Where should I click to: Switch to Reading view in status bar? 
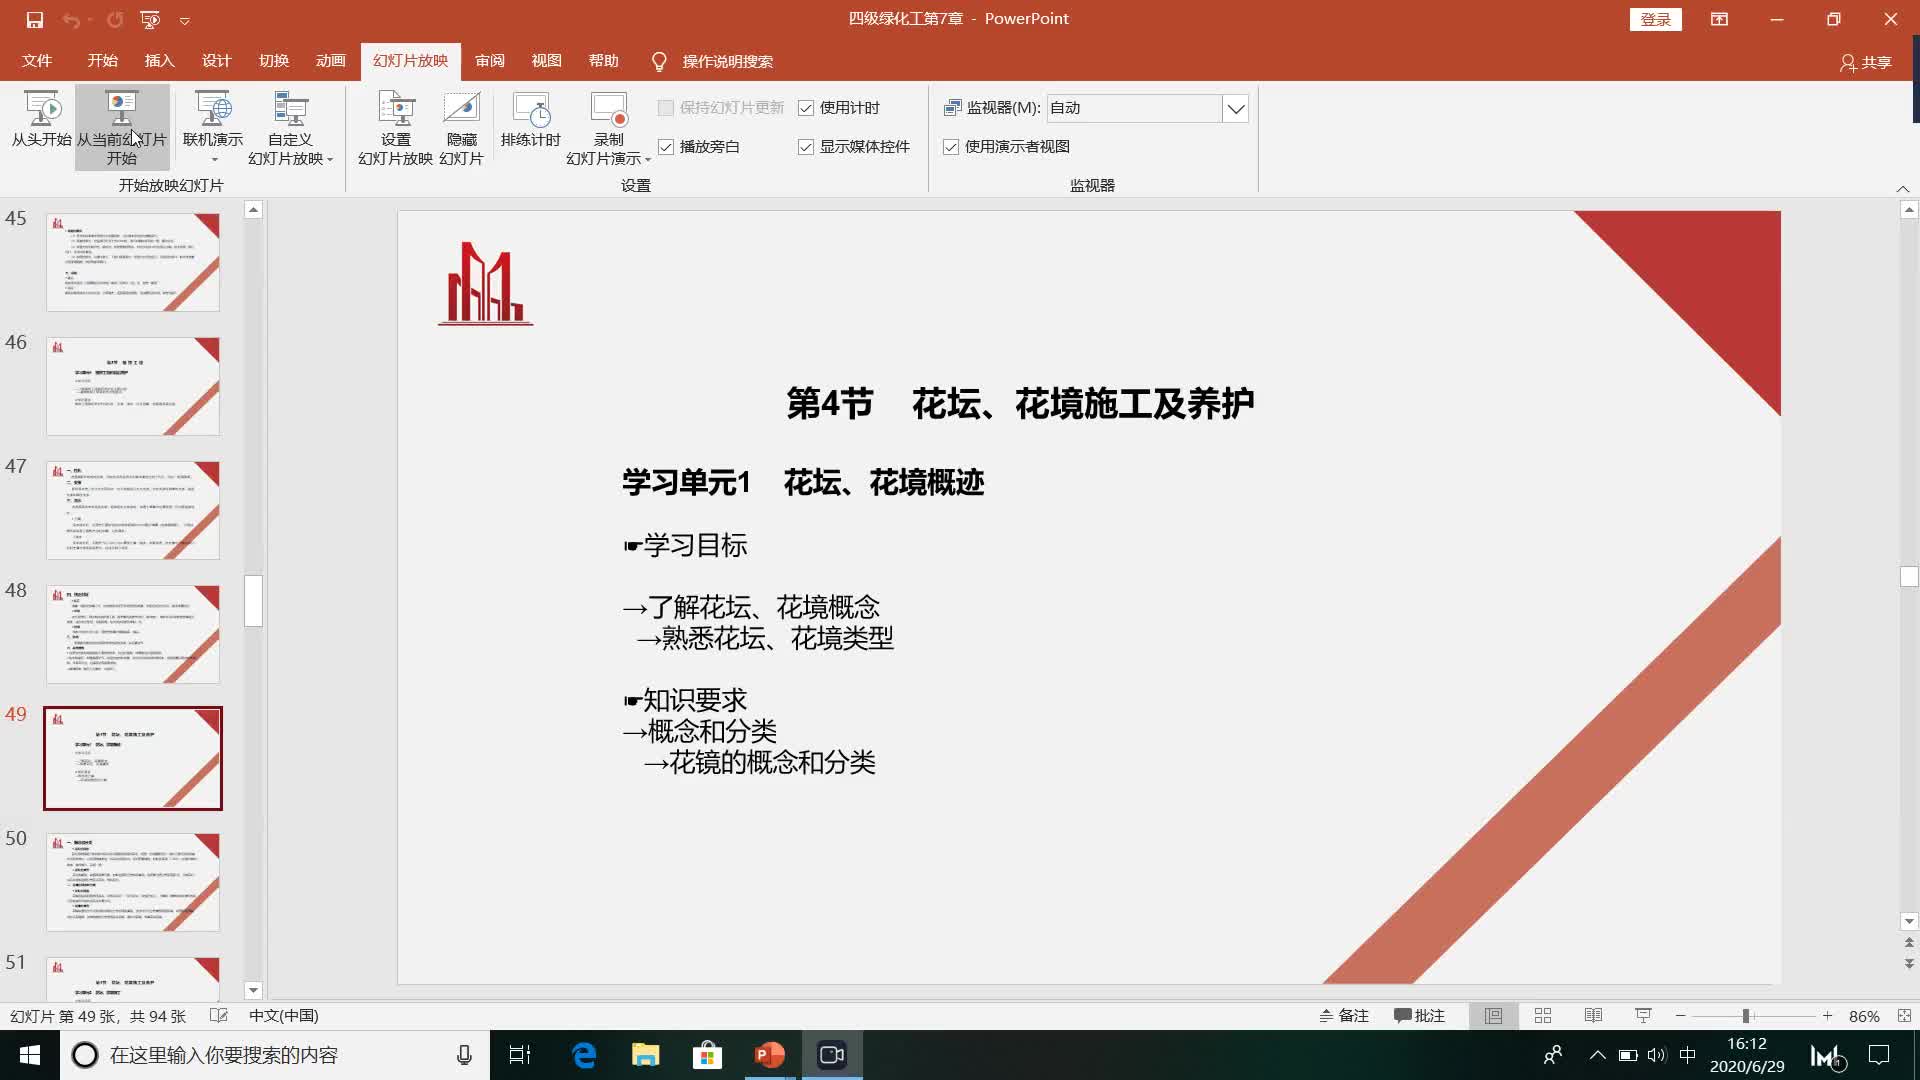pos(1593,1015)
